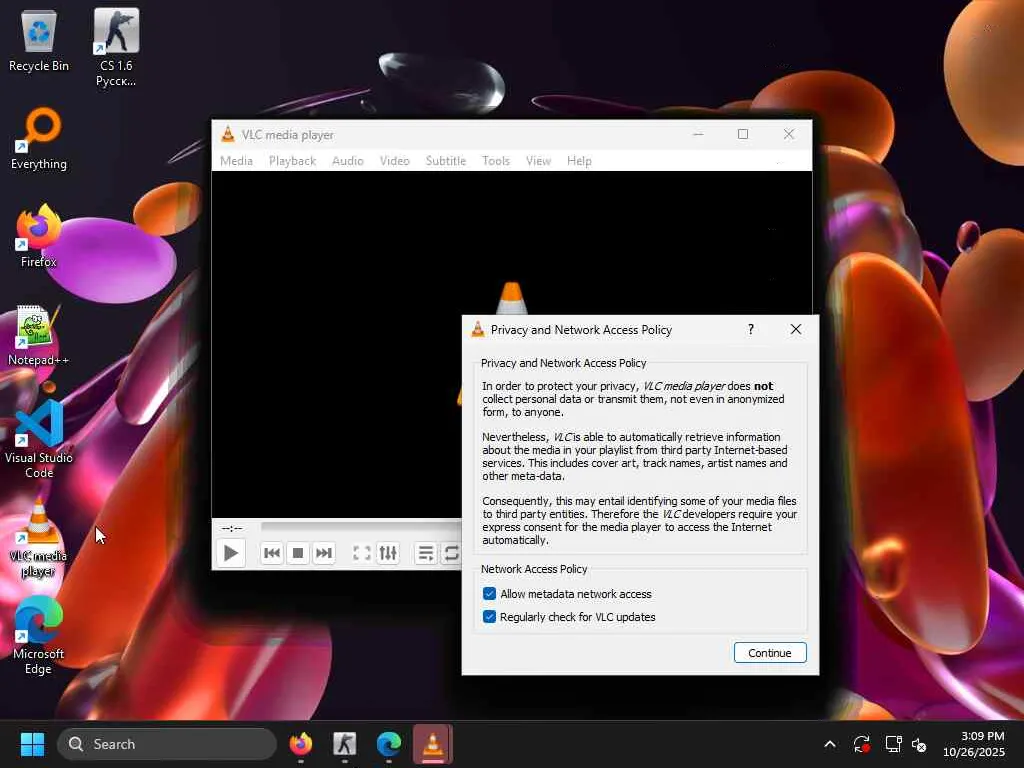This screenshot has height=768, width=1024.
Task: Open the network tray icon
Action: [x=893, y=744]
